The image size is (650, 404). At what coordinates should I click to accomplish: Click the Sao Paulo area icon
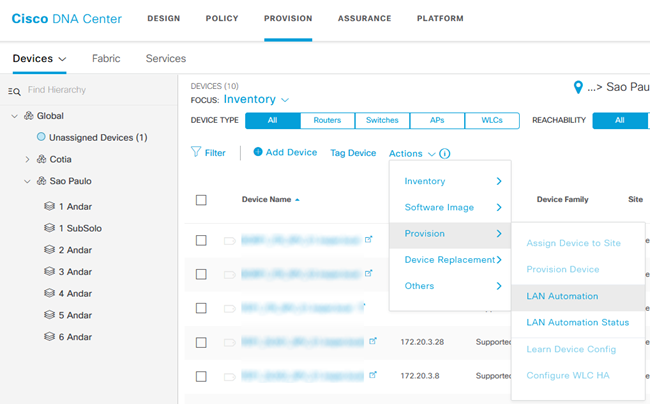[x=41, y=181]
